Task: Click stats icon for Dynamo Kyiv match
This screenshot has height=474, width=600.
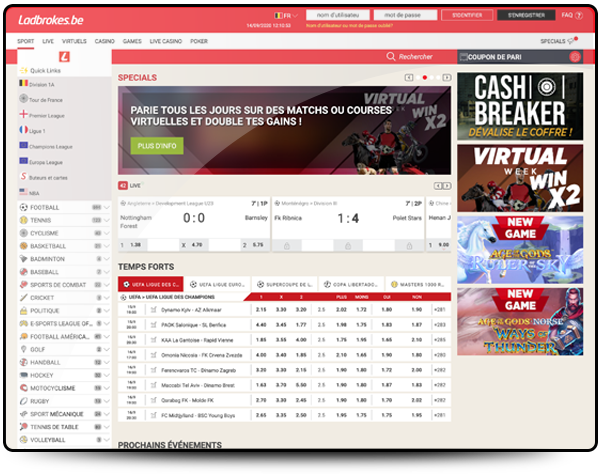Action: 153,309
